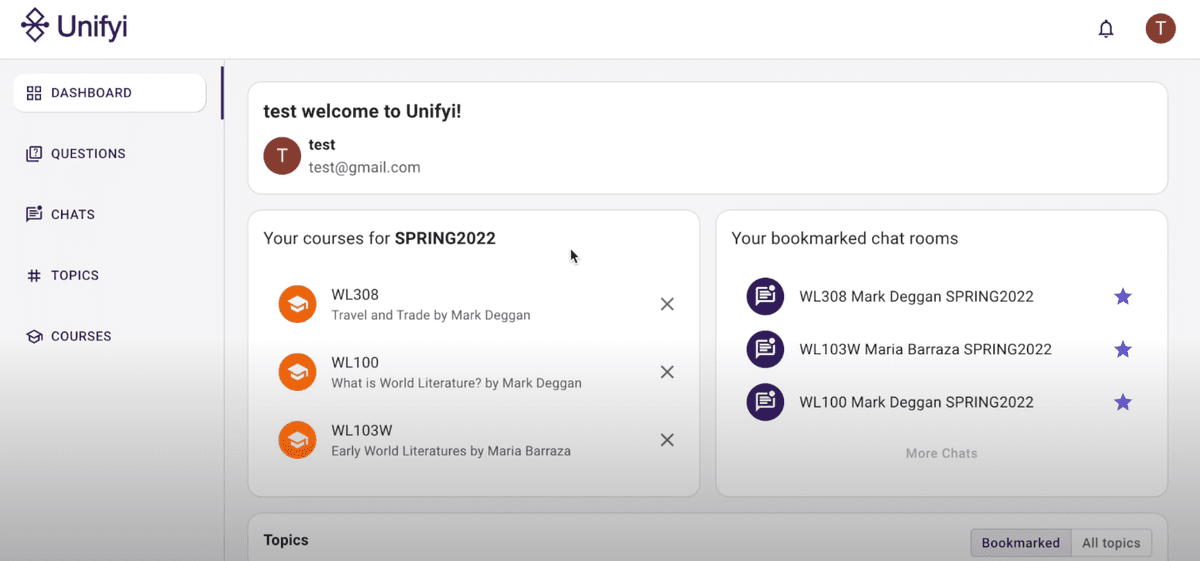Toggle star for WL103W Maria Barraza chat
The height and width of the screenshot is (561, 1200).
click(1123, 349)
